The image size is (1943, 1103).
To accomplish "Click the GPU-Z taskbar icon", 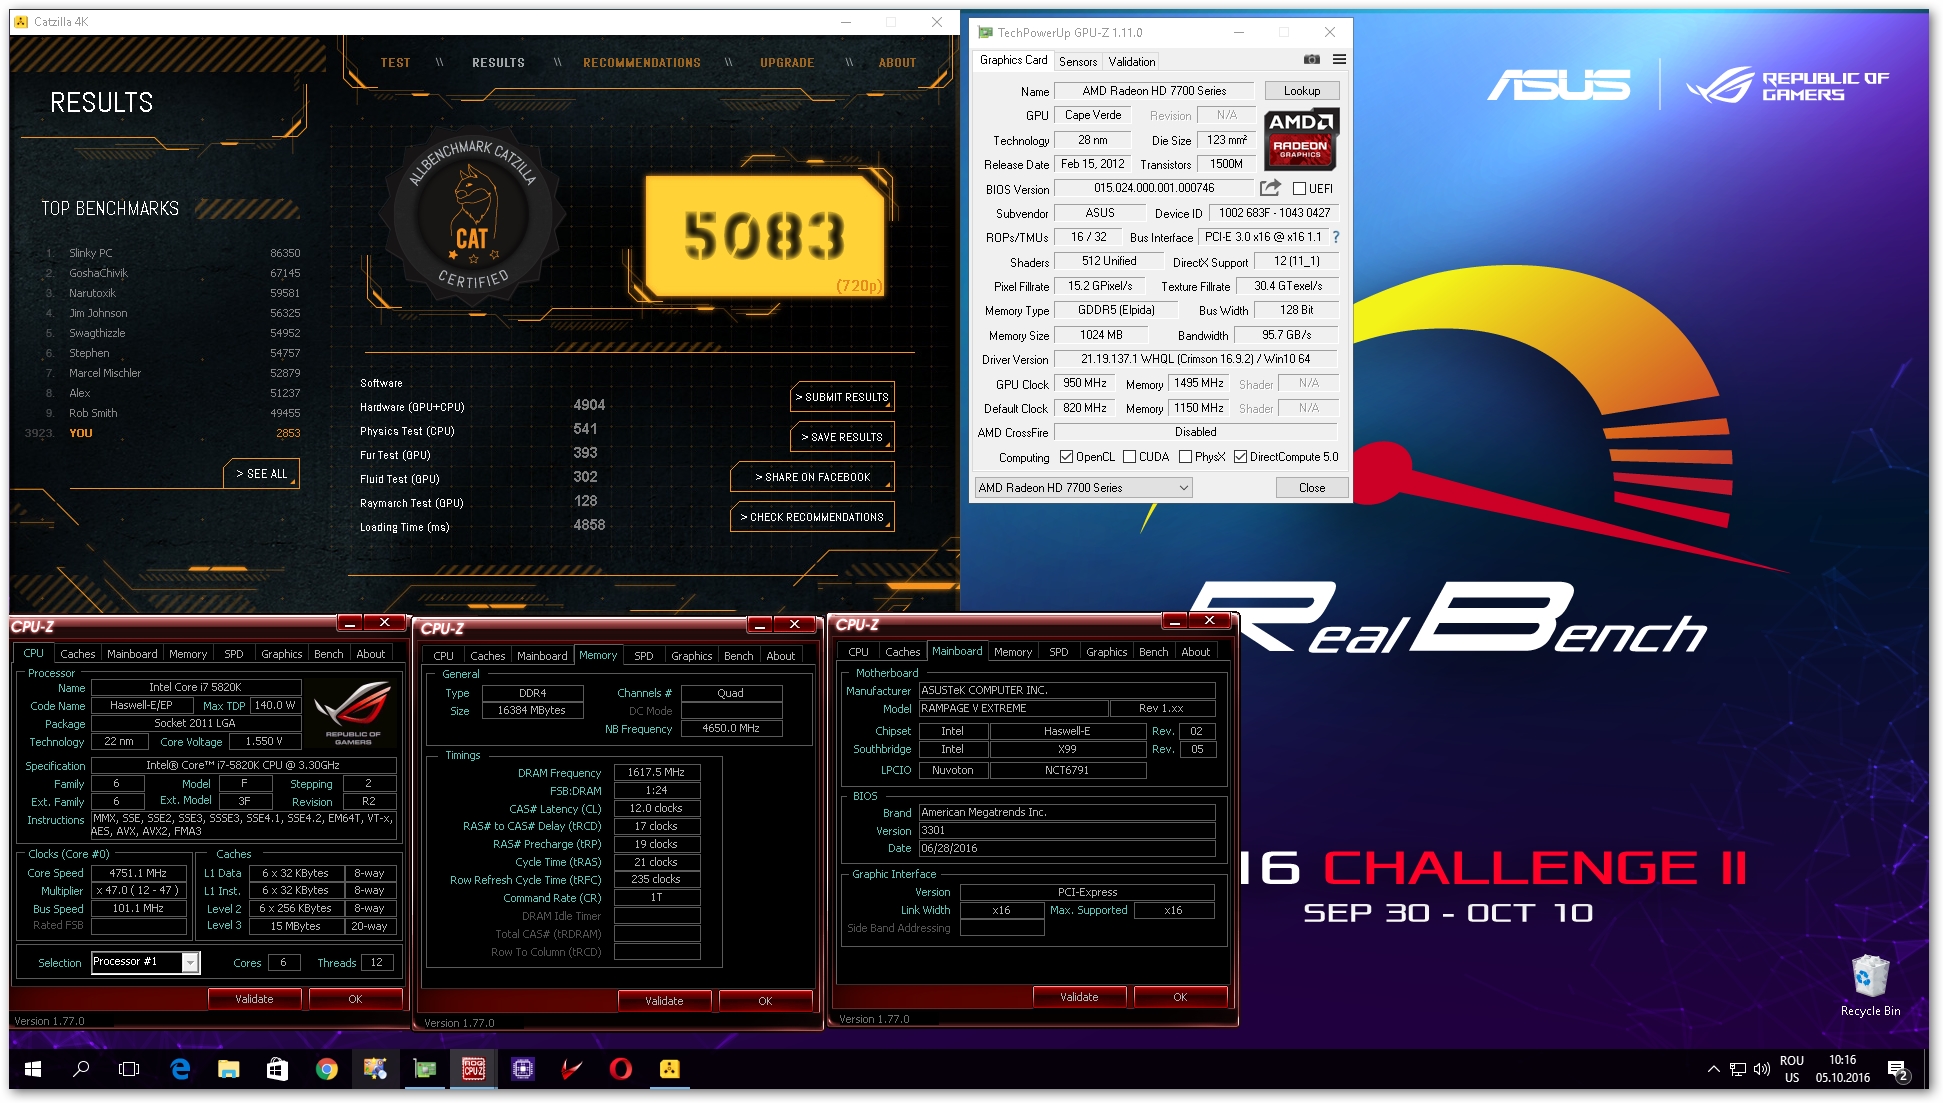I will pos(425,1069).
